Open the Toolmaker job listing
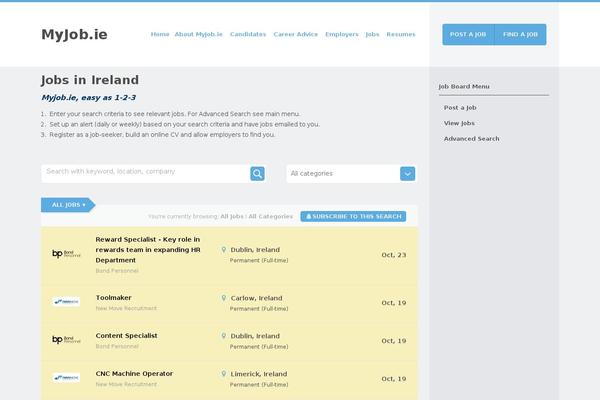 (x=113, y=297)
